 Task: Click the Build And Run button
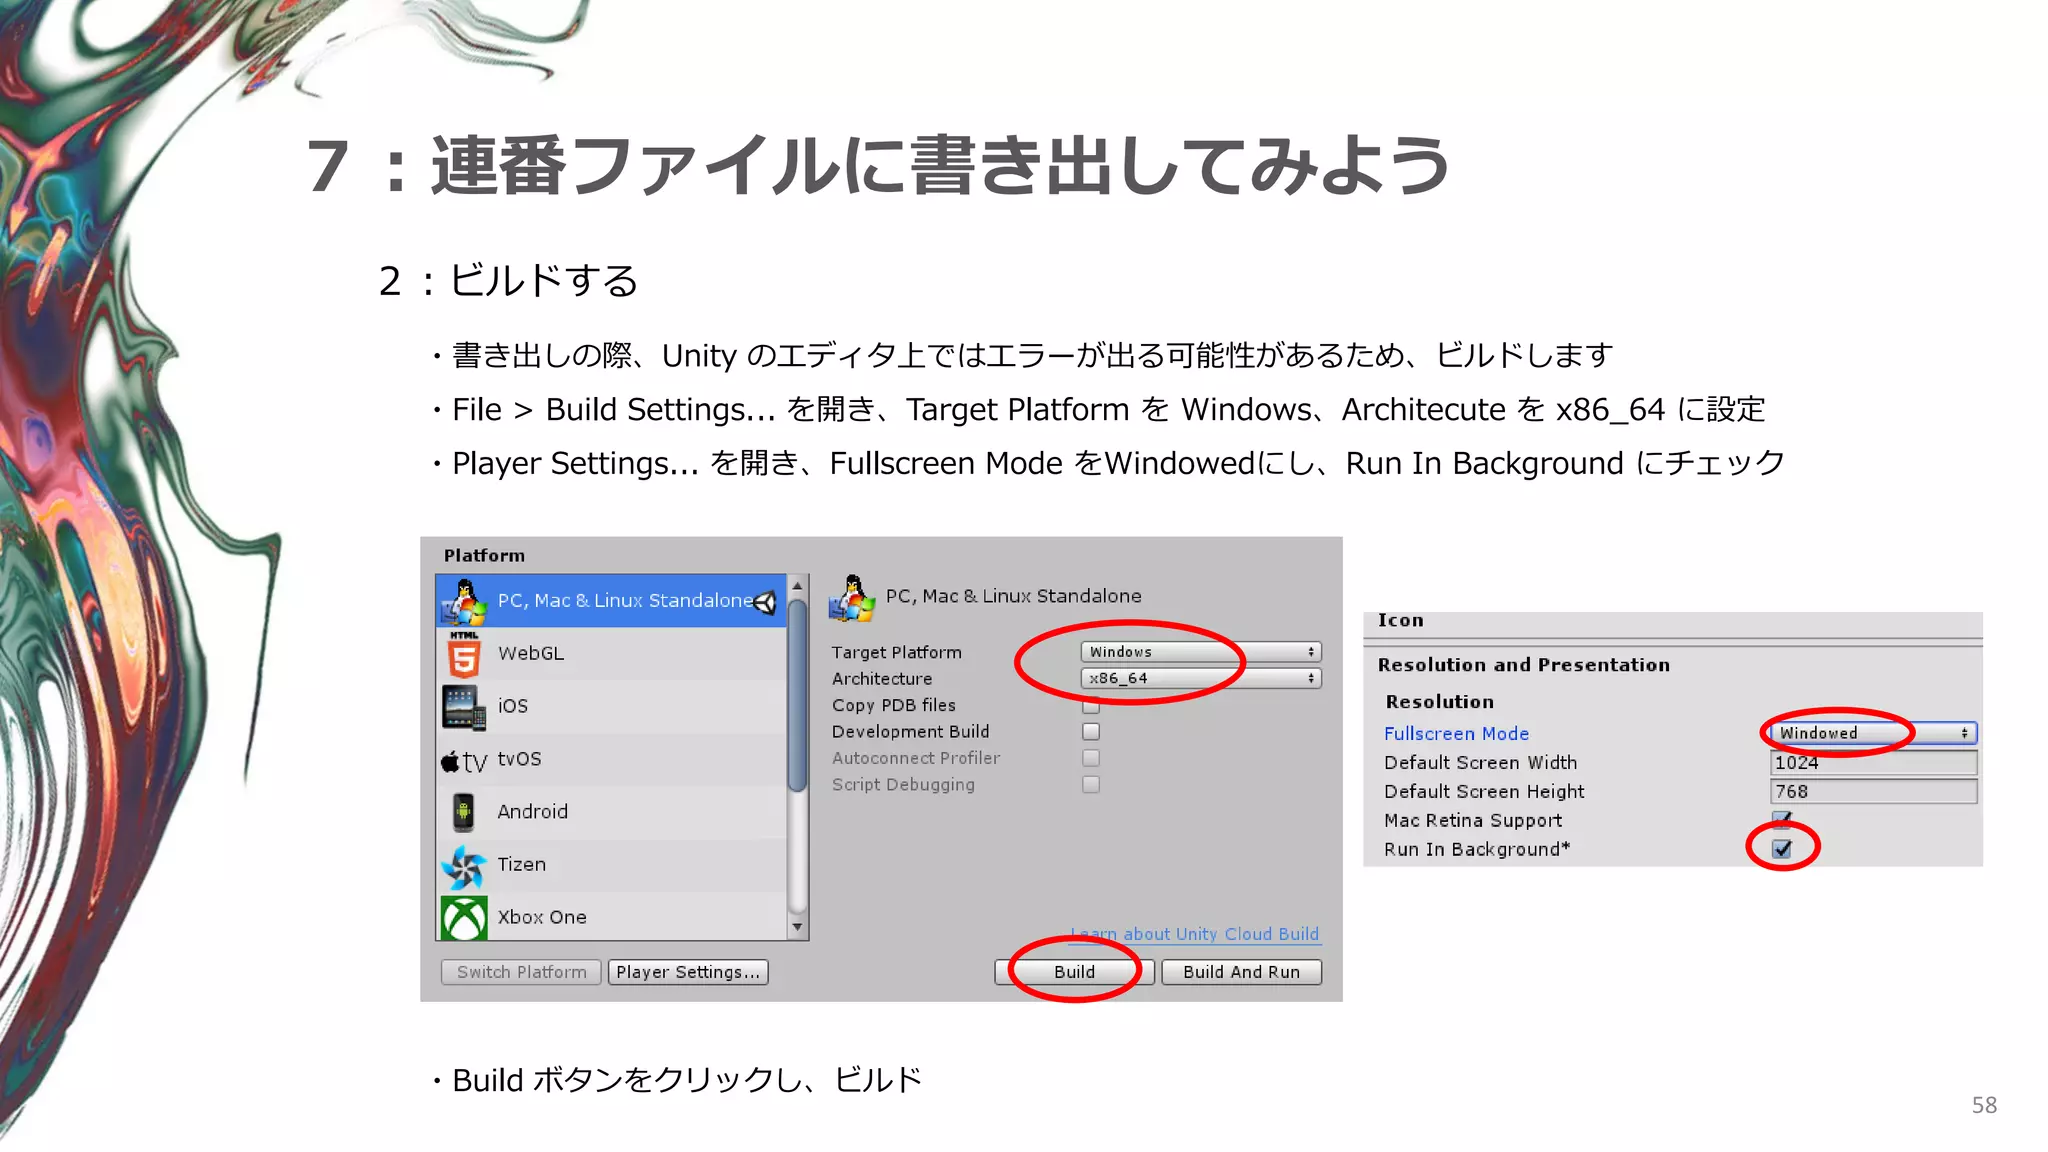[1241, 972]
